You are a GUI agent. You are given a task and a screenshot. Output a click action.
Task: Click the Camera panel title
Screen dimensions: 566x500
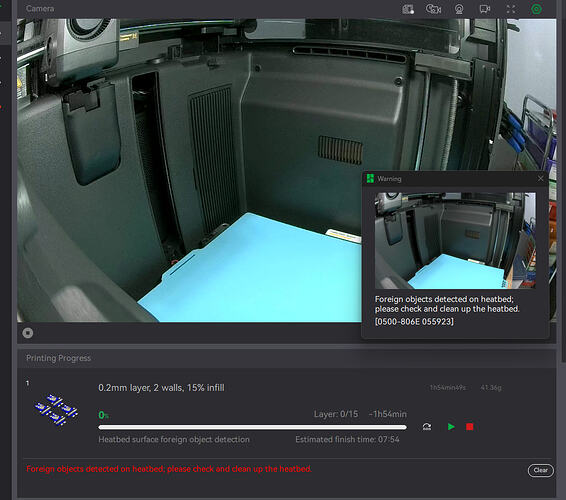(40, 8)
